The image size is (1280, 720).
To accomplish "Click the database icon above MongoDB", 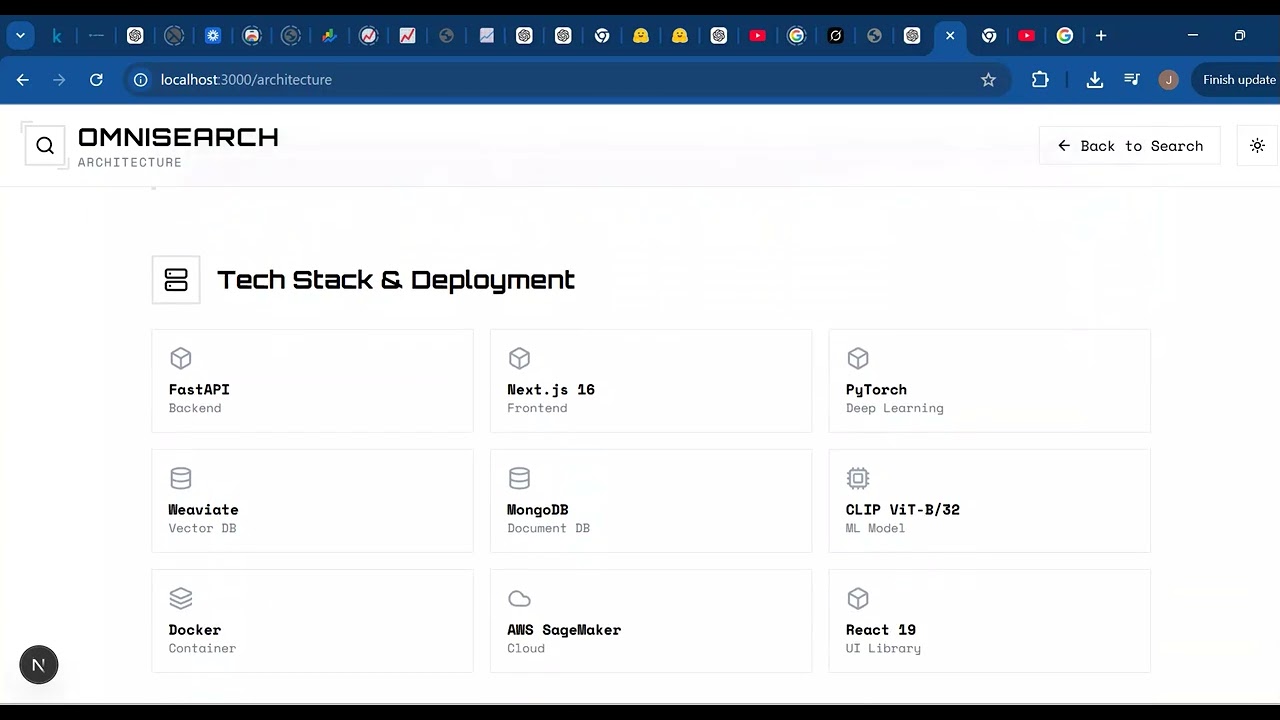I will pyautogui.click(x=519, y=478).
